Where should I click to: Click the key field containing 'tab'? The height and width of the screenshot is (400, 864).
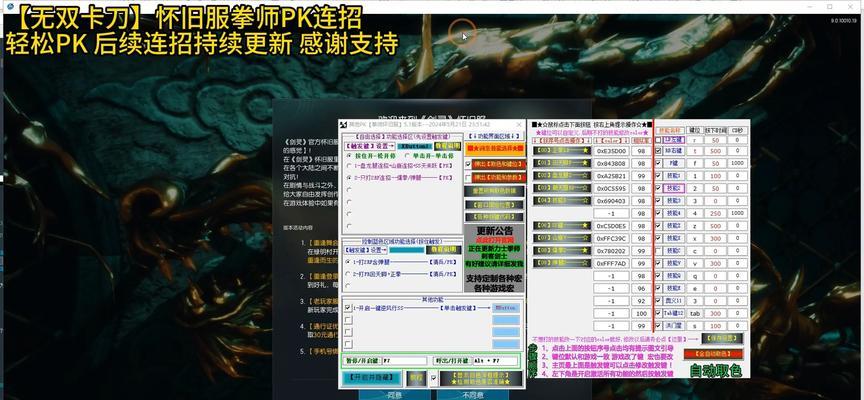[x=695, y=313]
